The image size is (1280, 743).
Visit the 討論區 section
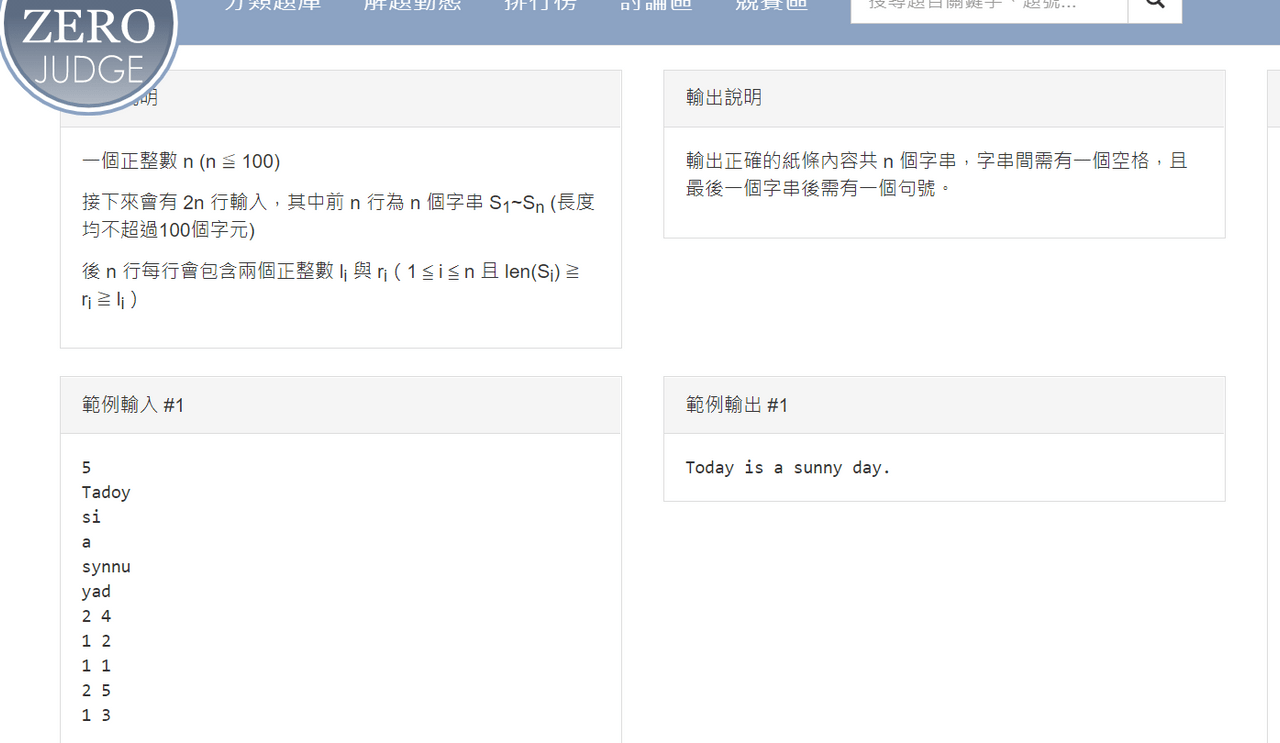click(x=655, y=6)
